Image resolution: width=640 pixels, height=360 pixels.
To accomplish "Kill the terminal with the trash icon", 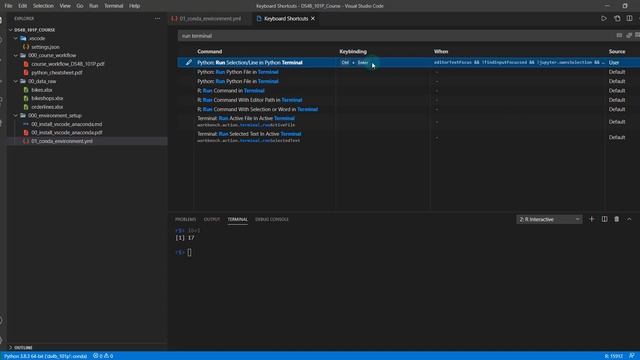I will (x=617, y=219).
